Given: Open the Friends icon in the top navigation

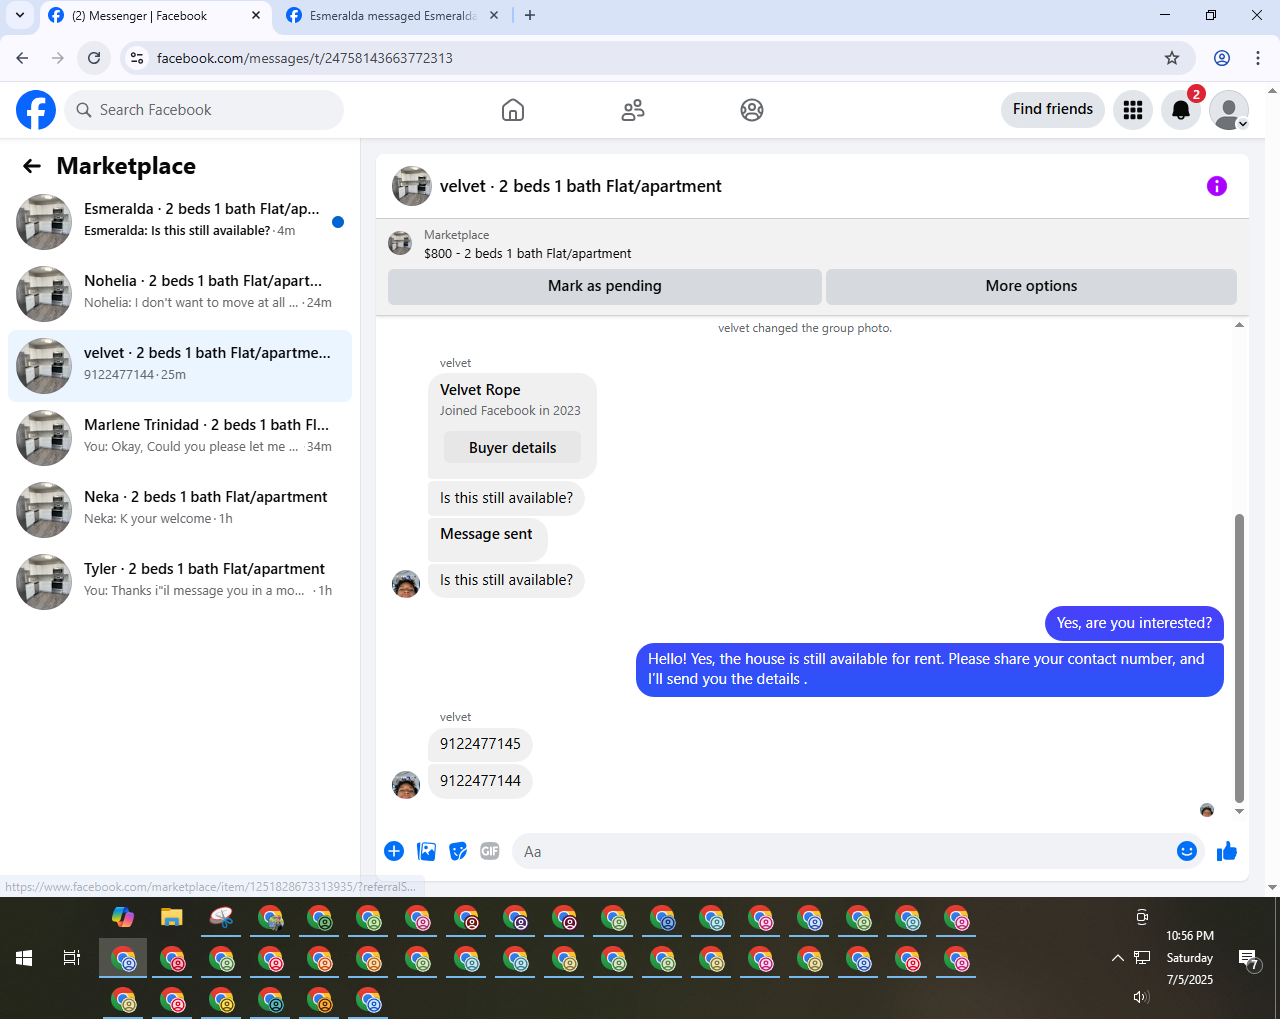Looking at the screenshot, I should (x=632, y=110).
